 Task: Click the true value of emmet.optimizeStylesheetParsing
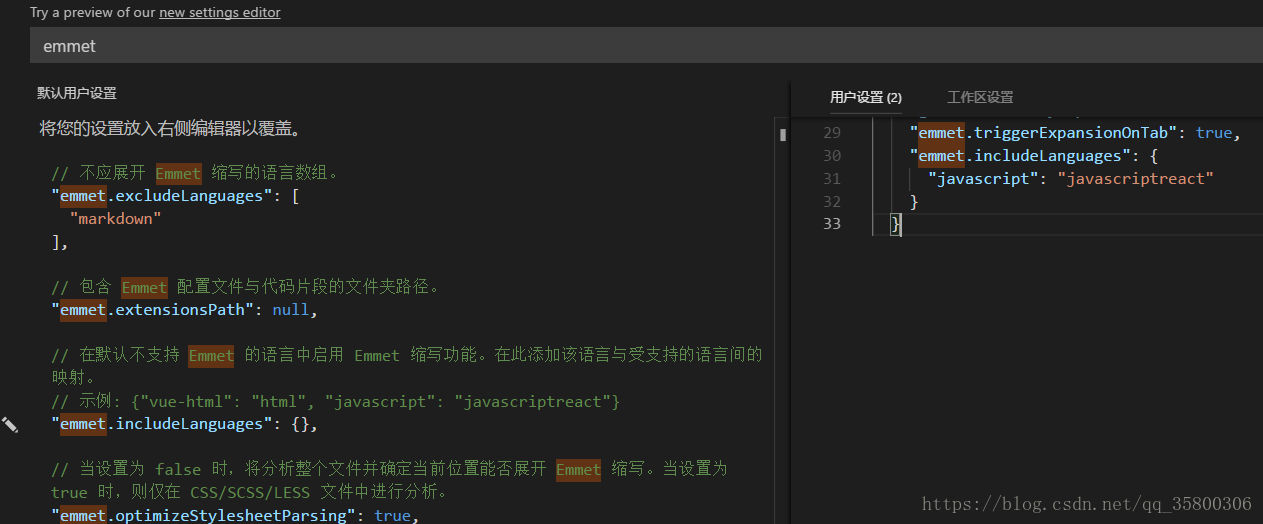click(x=392, y=515)
